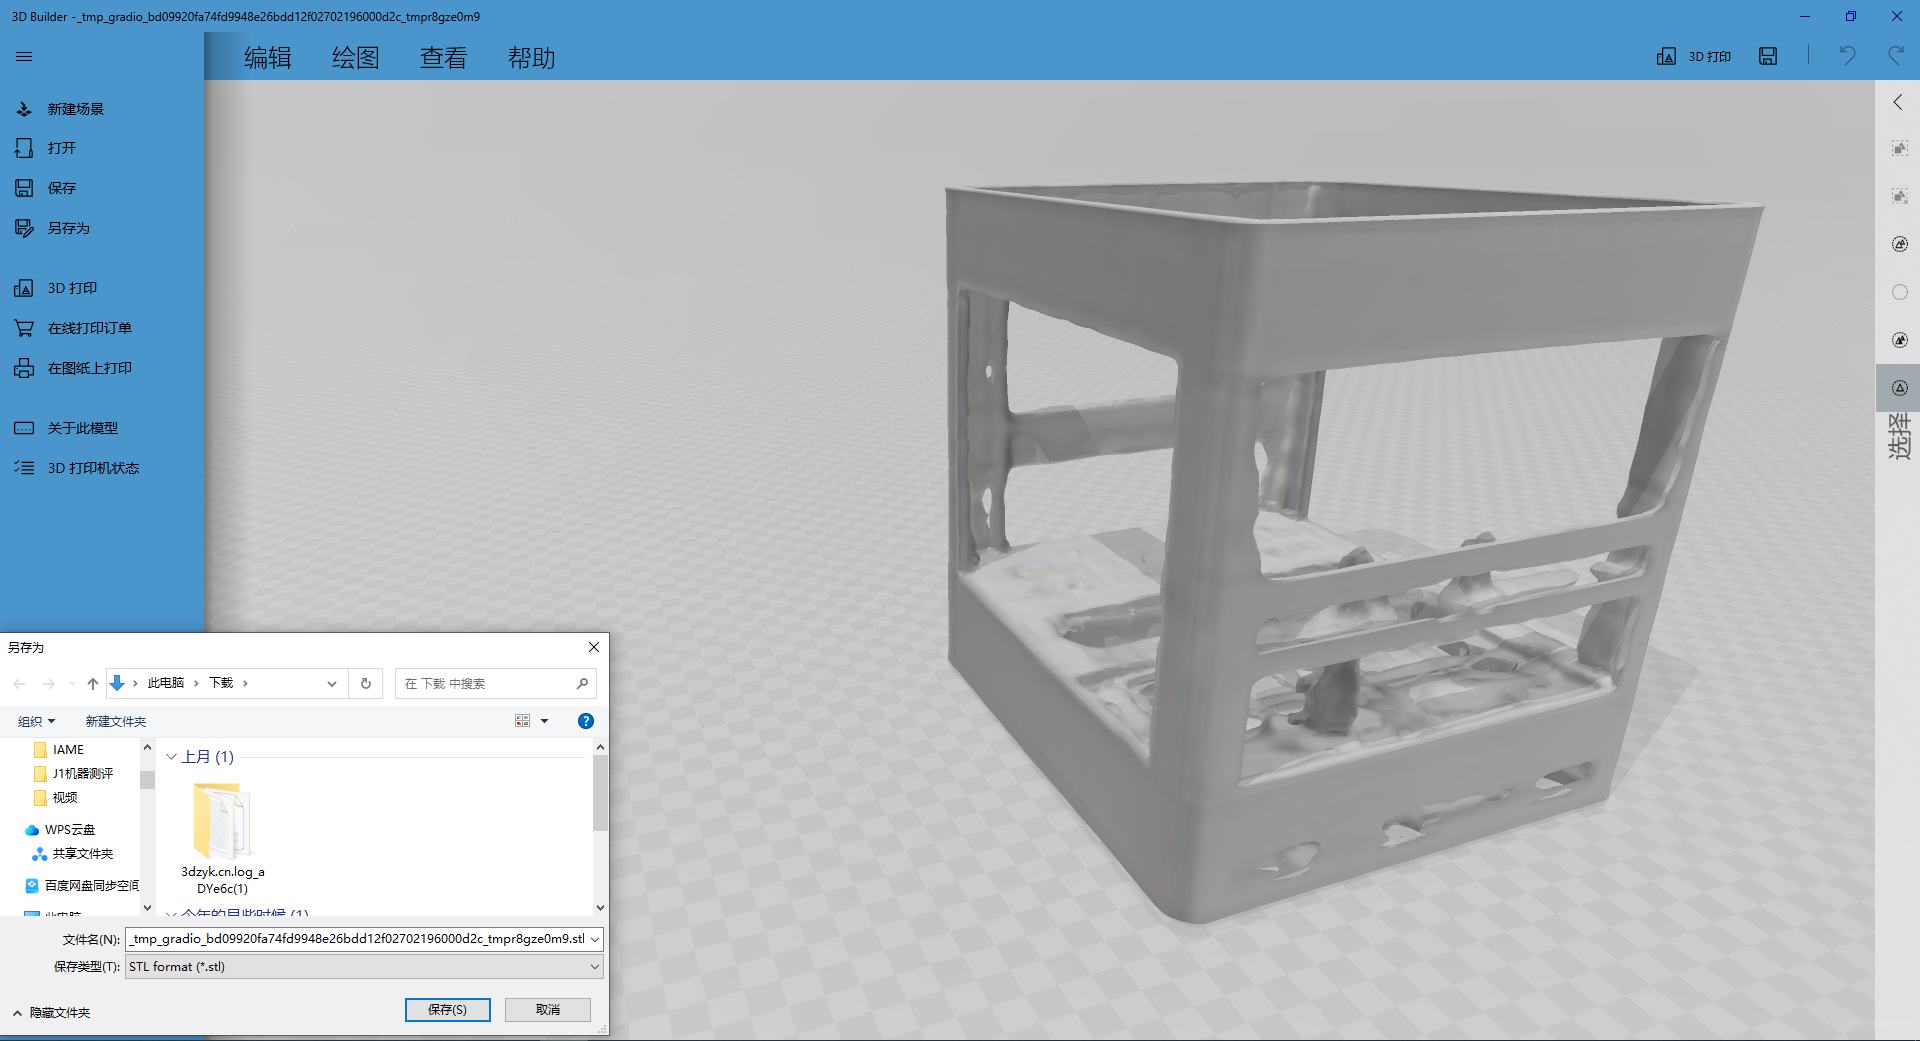Undo the last action
The image size is (1920, 1041).
[1847, 56]
